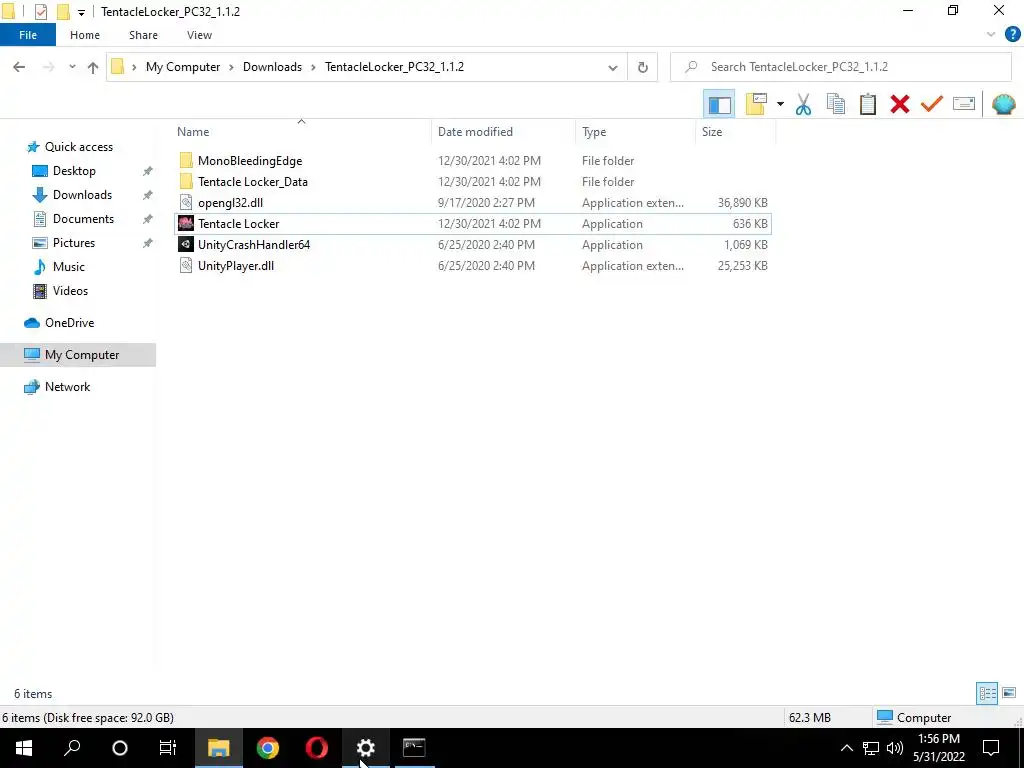The height and width of the screenshot is (768, 1024).
Task: Switch to the View ribbon tab
Action: tap(199, 35)
